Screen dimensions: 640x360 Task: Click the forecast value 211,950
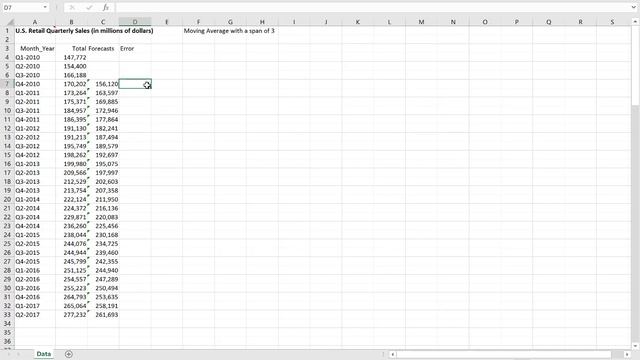point(107,200)
